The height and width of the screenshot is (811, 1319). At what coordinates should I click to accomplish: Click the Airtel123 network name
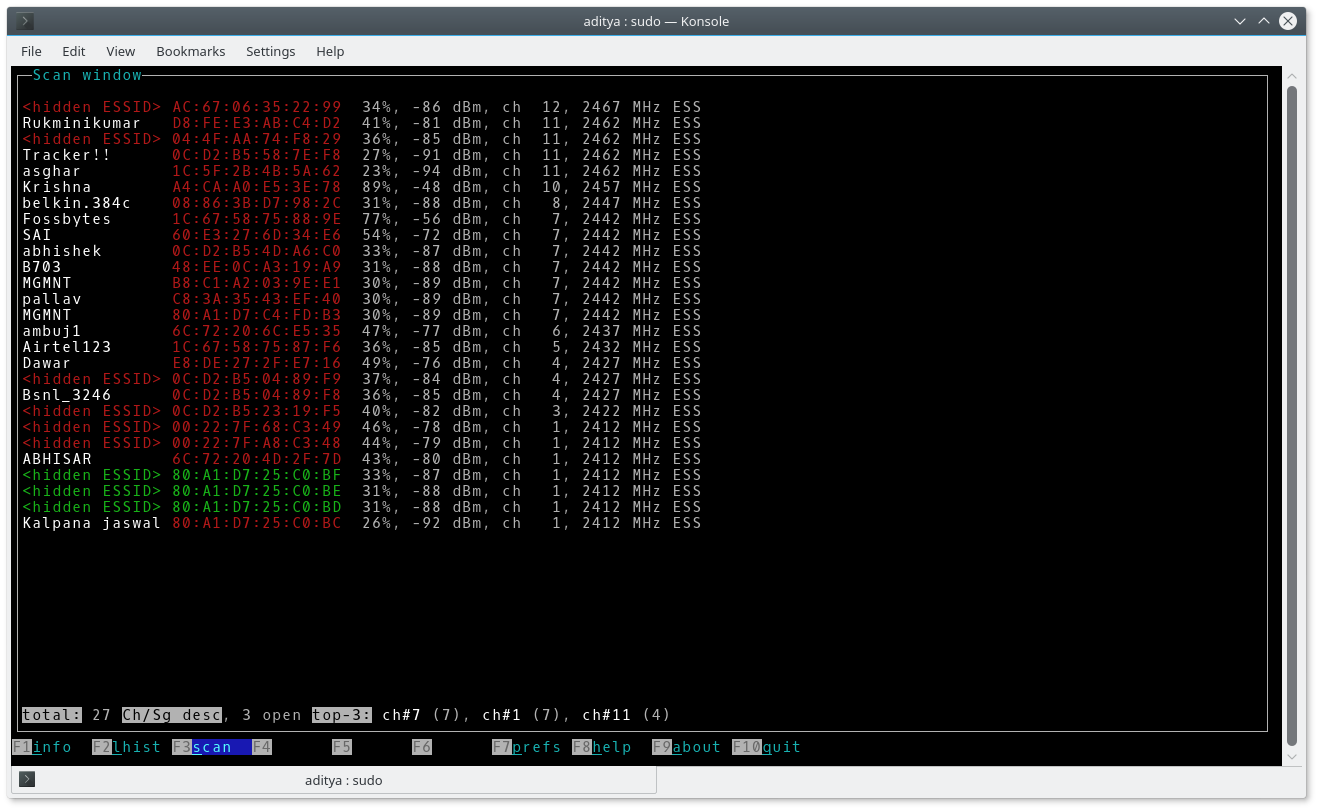tap(67, 347)
